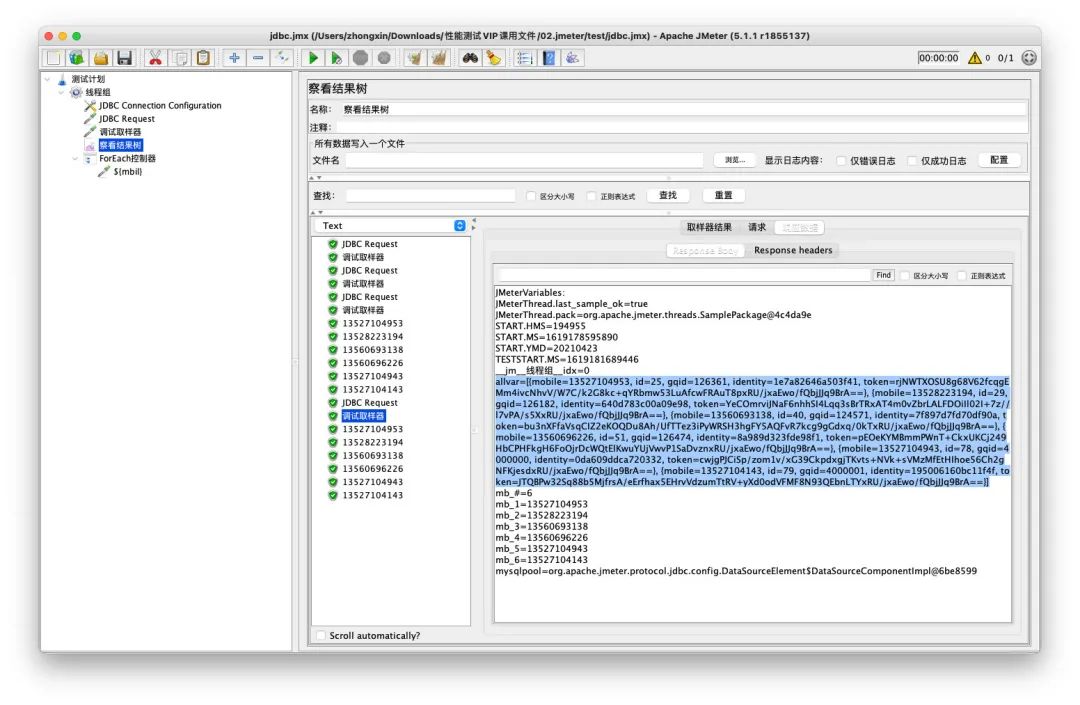Select the highlighted 调试取样器 result row

pyautogui.click(x=363, y=416)
